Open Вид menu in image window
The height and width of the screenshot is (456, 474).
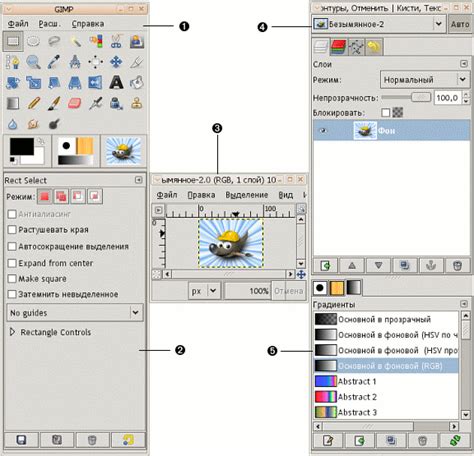[x=286, y=195]
